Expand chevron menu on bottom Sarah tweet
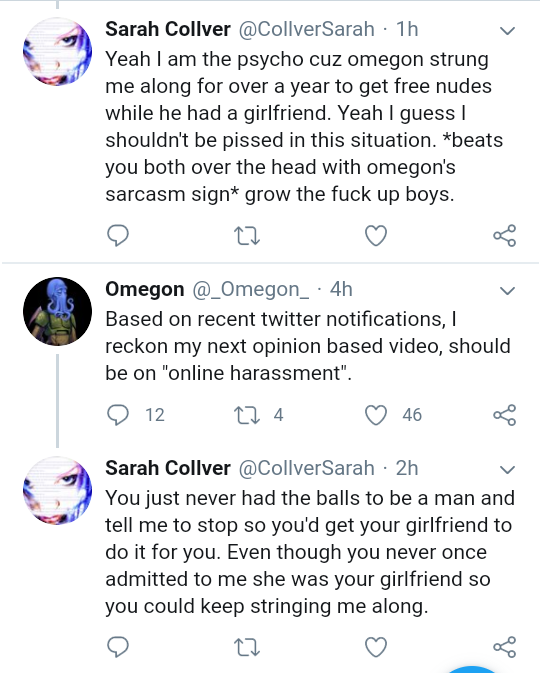 (x=507, y=469)
